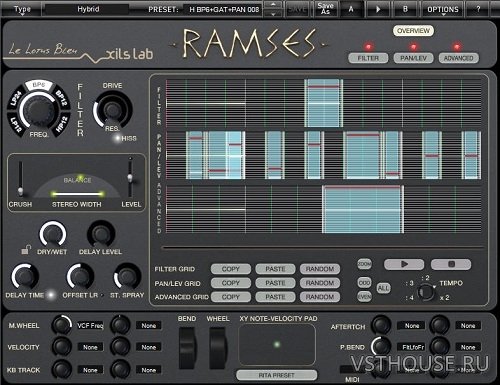This screenshot has height=385, width=500.
Task: Stop the sequencer with the stop button
Action: click(451, 264)
